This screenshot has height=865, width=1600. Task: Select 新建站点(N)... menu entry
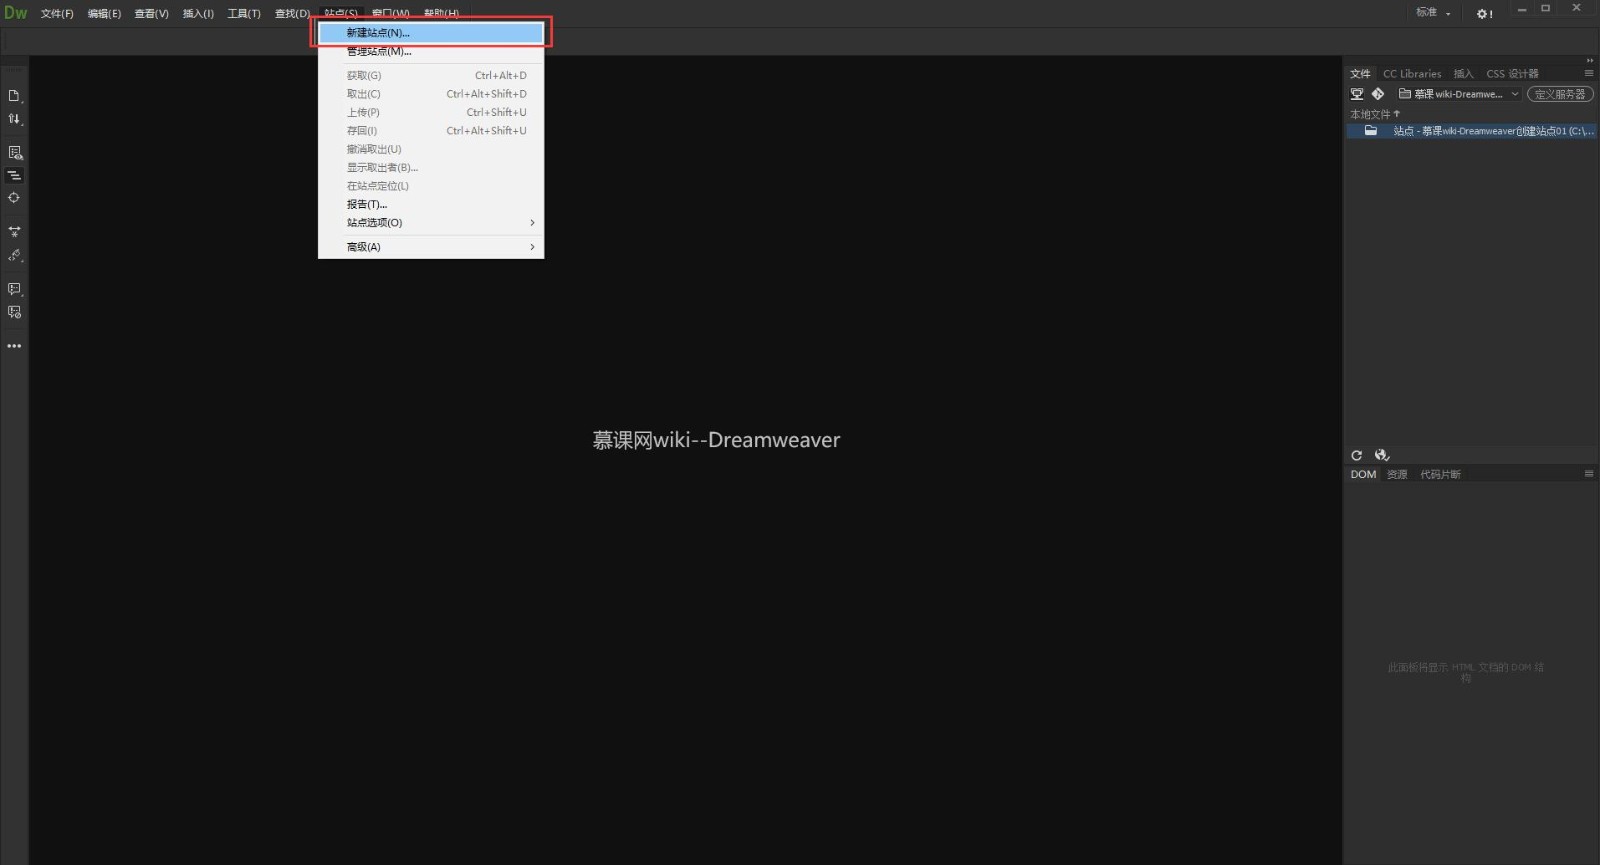pos(431,33)
